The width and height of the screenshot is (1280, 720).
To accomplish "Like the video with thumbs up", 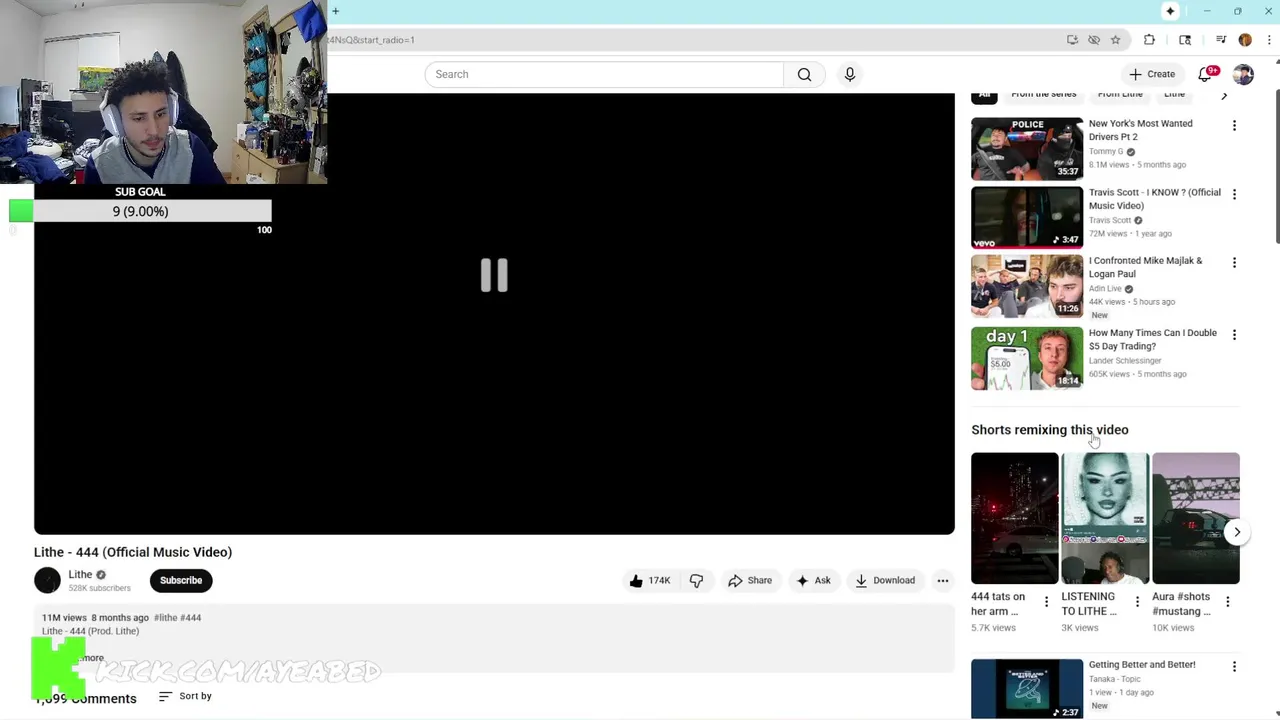I will click(649, 580).
